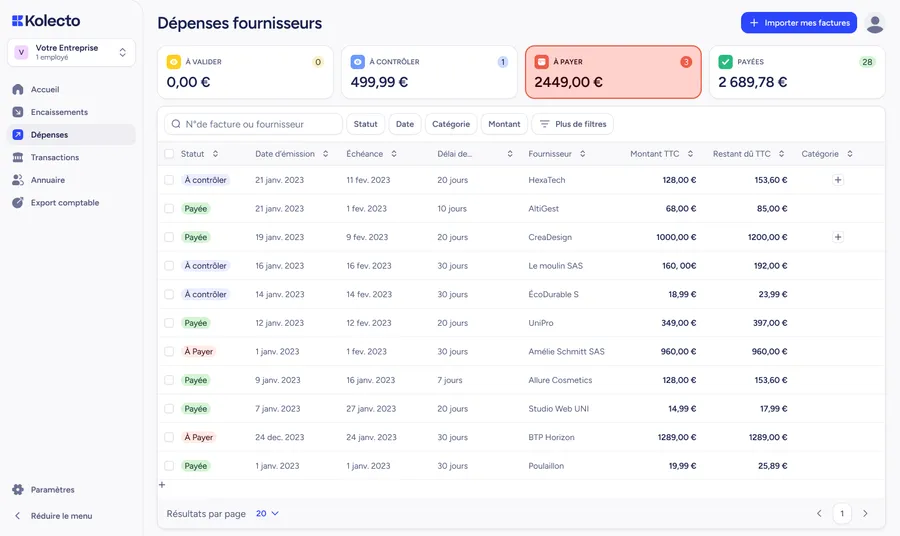
Task: Focus the invoice or supplier search field
Action: point(253,124)
